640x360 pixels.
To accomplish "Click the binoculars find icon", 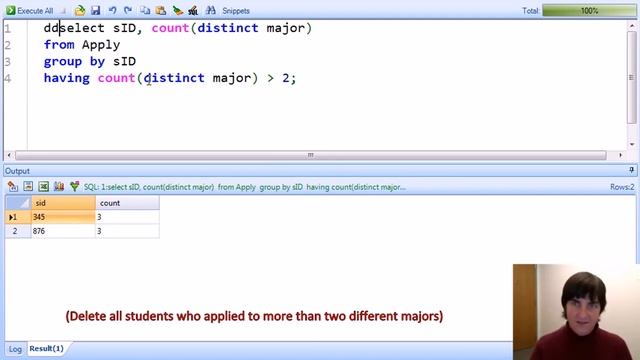I will [211, 11].
